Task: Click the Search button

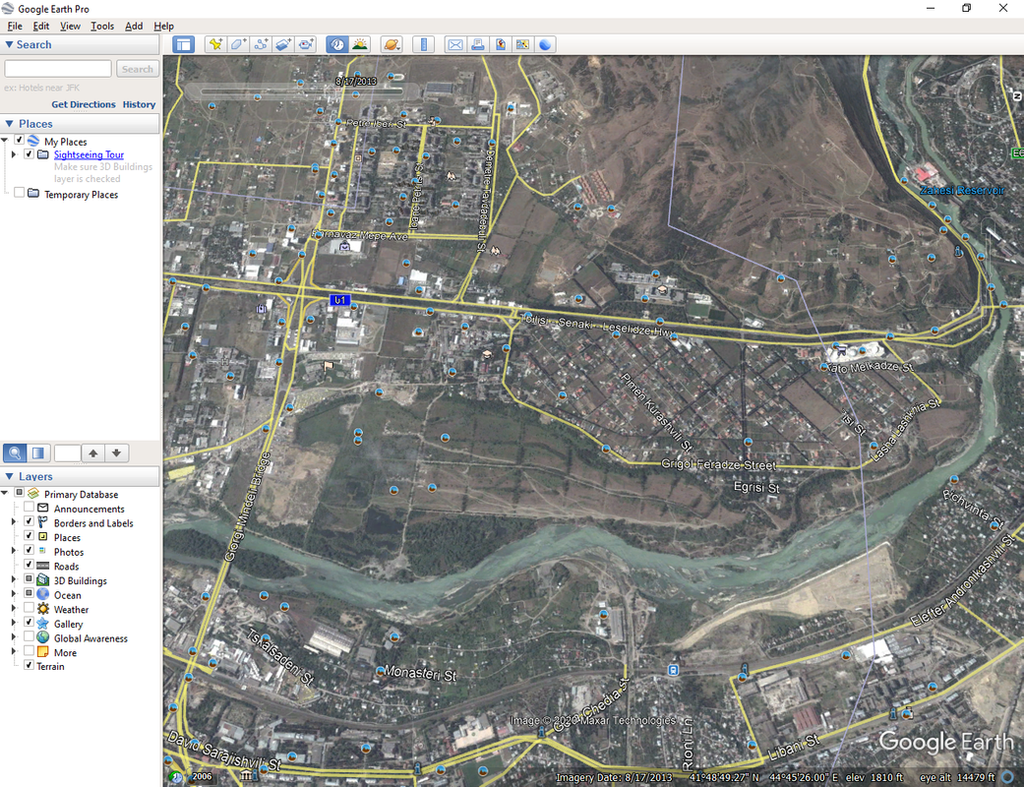Action: 137,69
